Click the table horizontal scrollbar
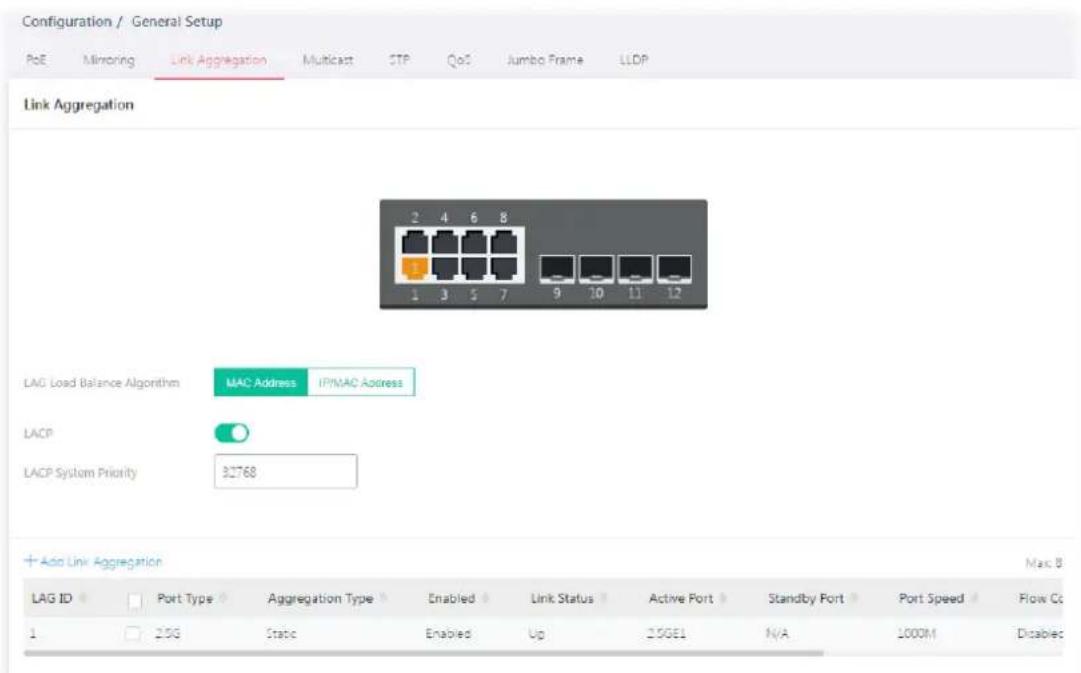The image size is (1081, 673). (423, 653)
